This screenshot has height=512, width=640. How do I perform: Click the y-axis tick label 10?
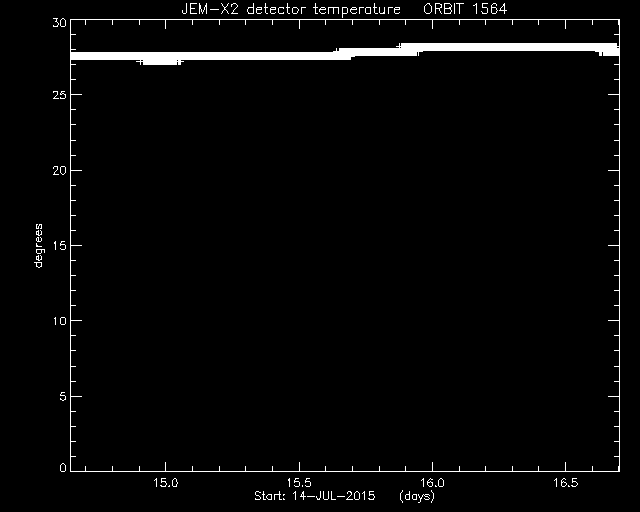pos(60,321)
